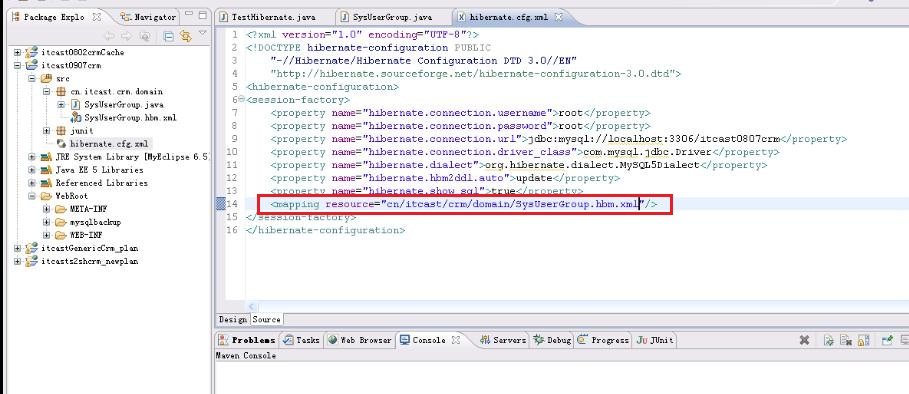Expand the WEB-INF folder
The width and height of the screenshot is (909, 394).
tap(46, 235)
